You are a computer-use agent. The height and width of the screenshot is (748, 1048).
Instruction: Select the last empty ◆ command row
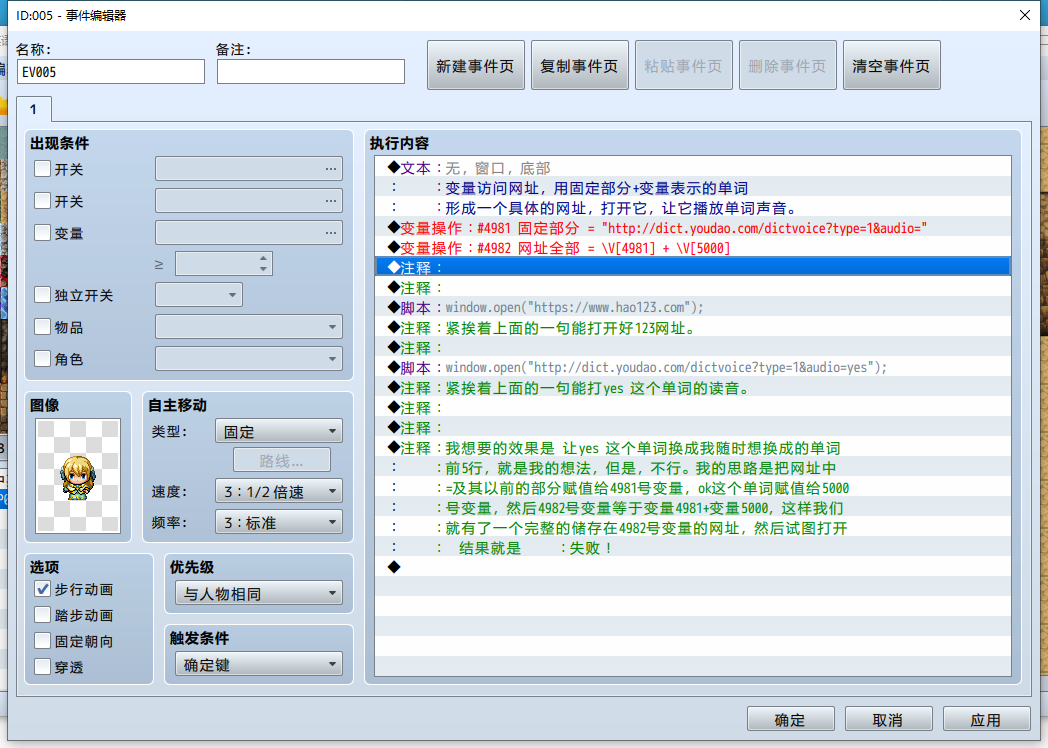coord(693,568)
